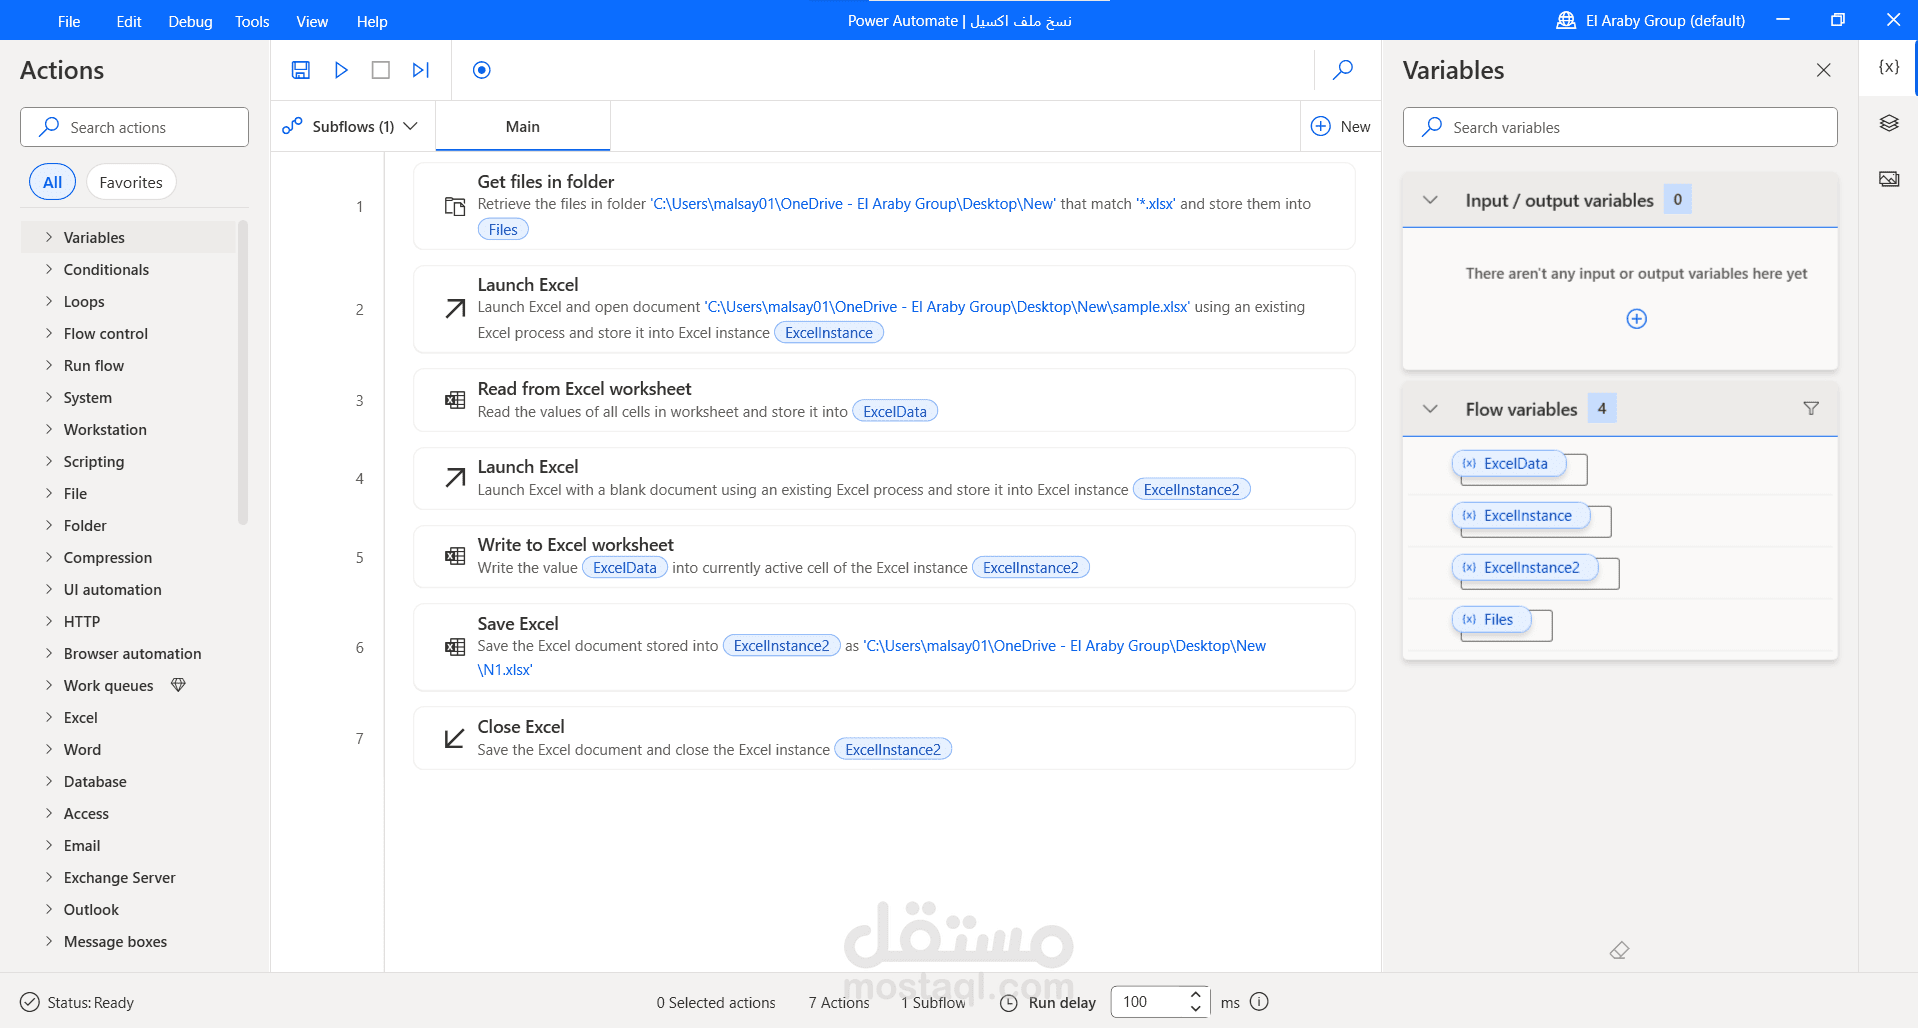Viewport: 1918px width, 1028px height.
Task: Collapse the Flow variables section
Action: point(1431,409)
